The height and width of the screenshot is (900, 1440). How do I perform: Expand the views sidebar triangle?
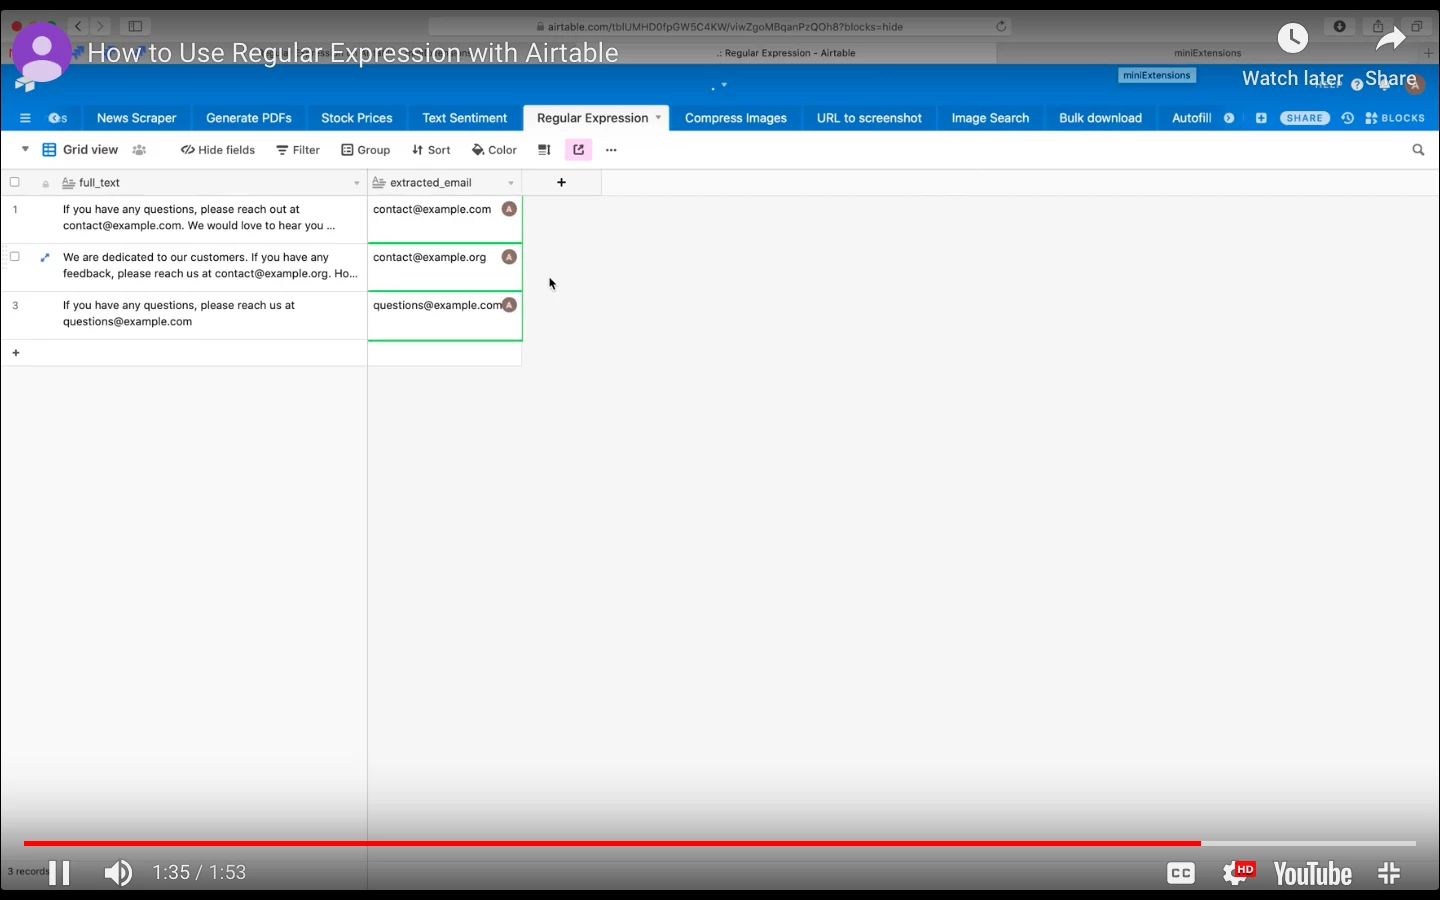[25, 149]
